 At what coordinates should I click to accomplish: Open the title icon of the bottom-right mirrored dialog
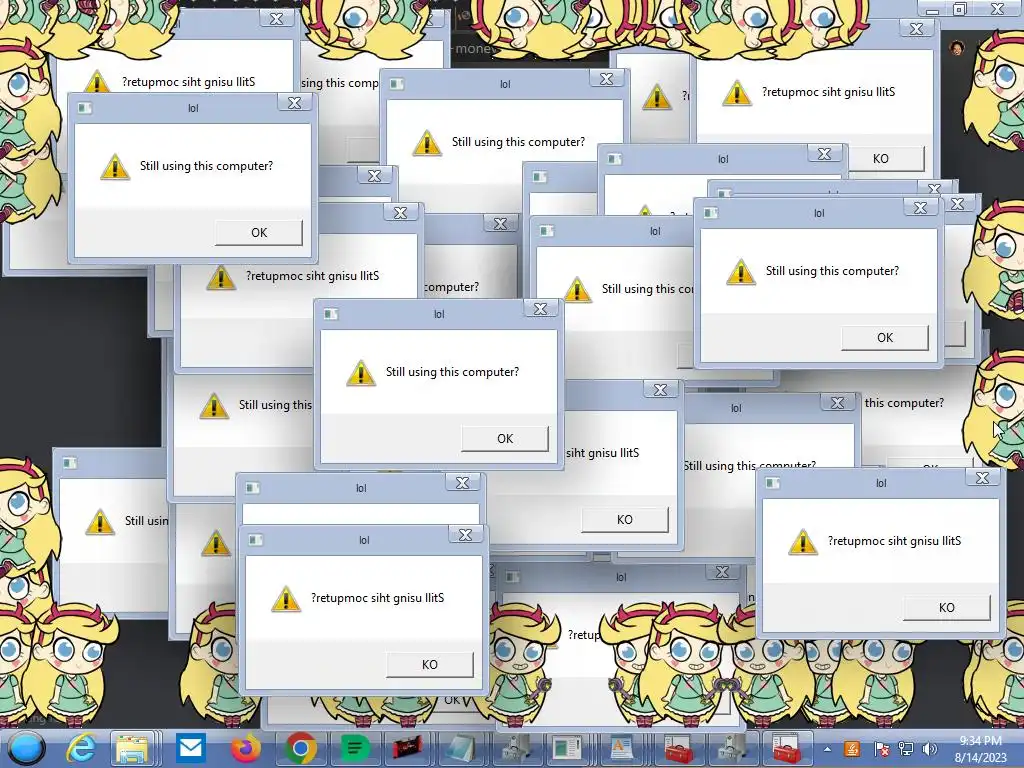tap(773, 483)
